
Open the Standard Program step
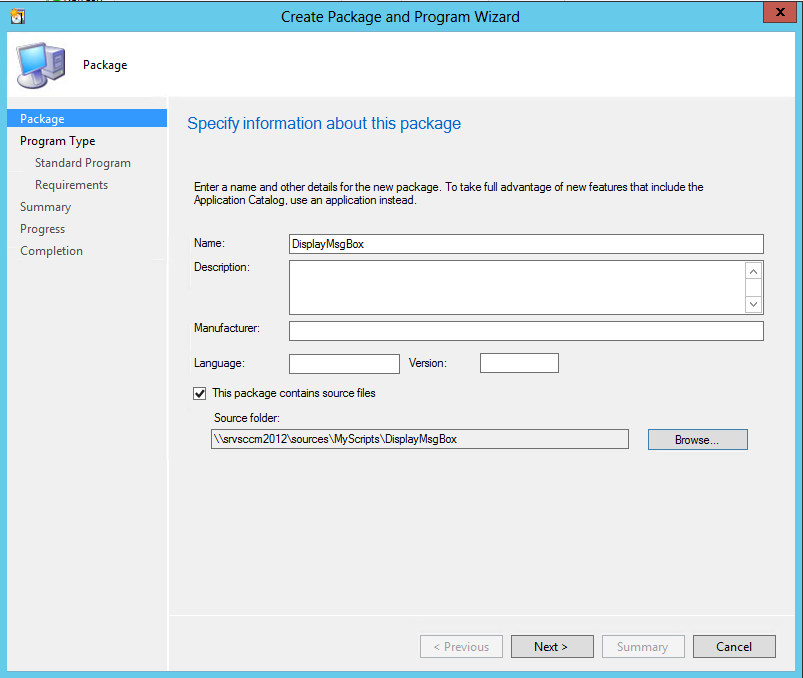click(x=82, y=163)
